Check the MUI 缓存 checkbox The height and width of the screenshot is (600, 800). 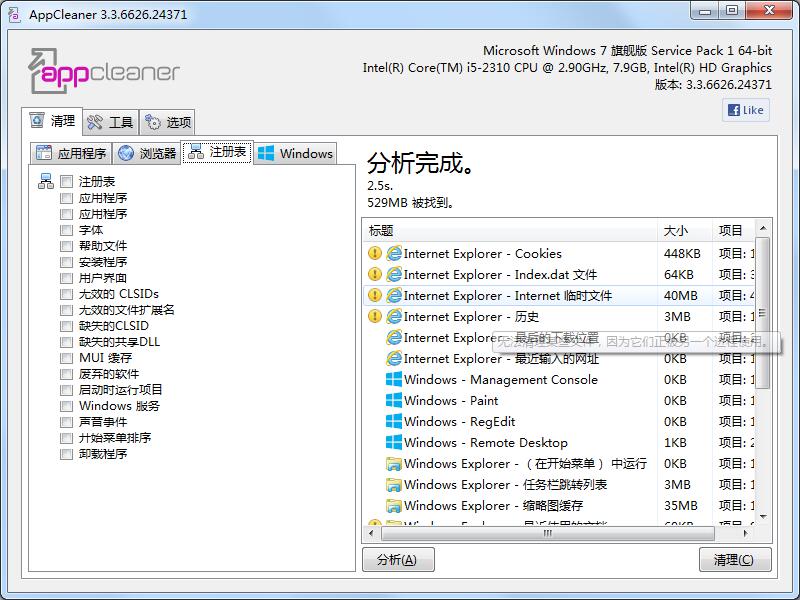pyautogui.click(x=66, y=358)
